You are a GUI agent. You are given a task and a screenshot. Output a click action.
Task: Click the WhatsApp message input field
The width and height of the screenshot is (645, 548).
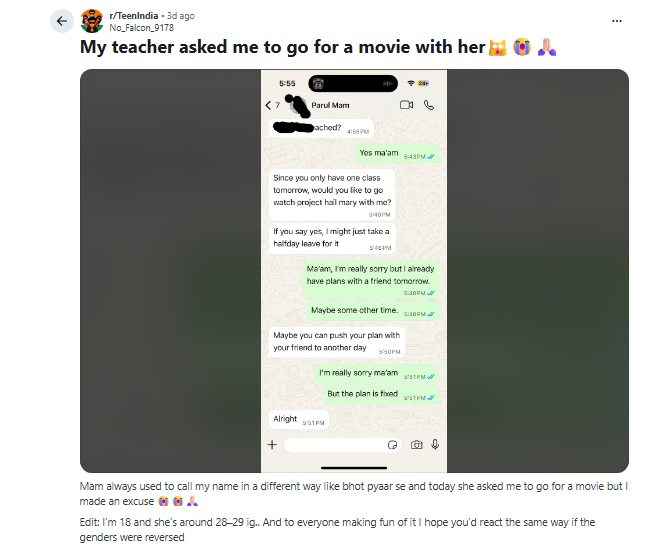[342, 445]
